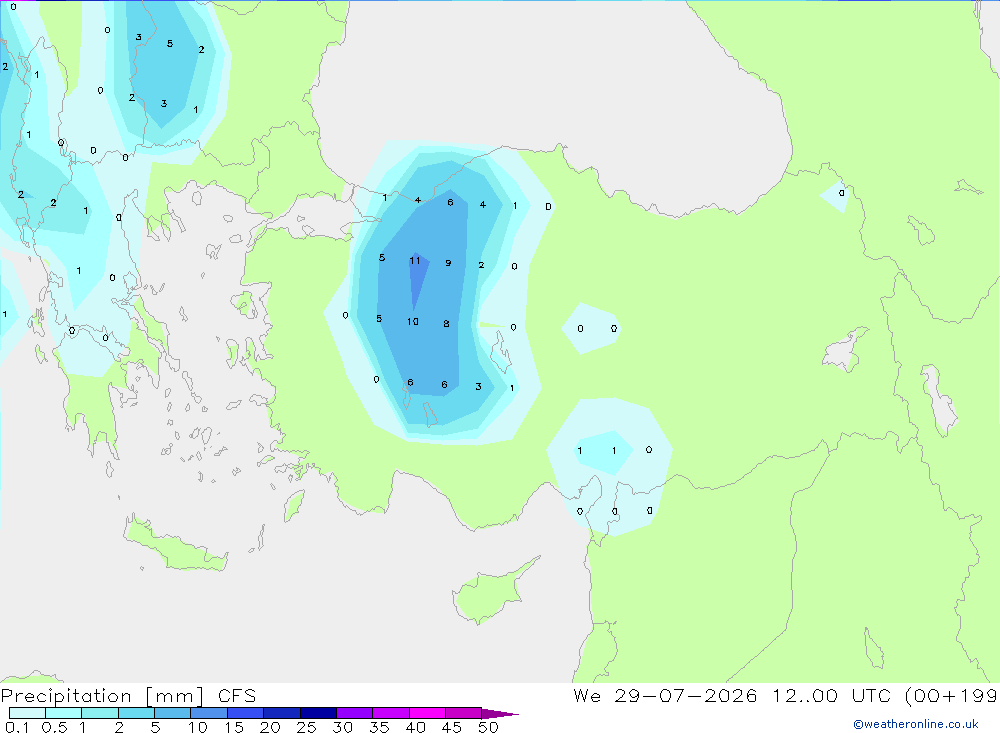1000x733 pixels.
Task: Choose the 20–25 mm legend color swatch
Action: [x=281, y=713]
